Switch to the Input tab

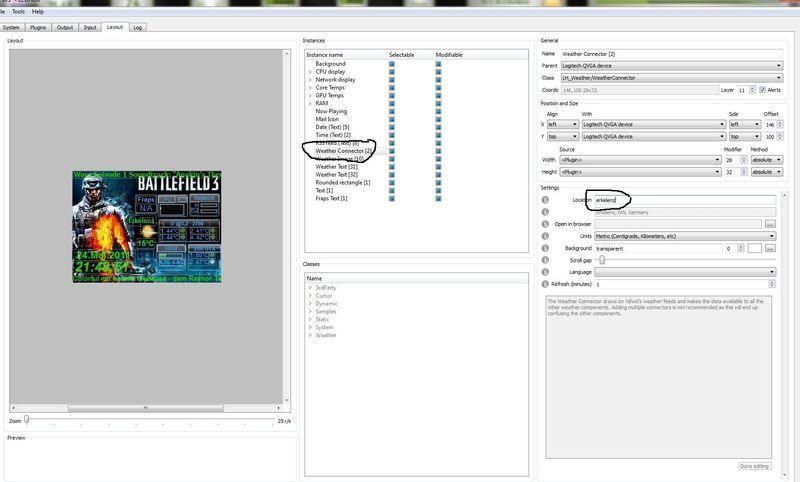(x=90, y=28)
